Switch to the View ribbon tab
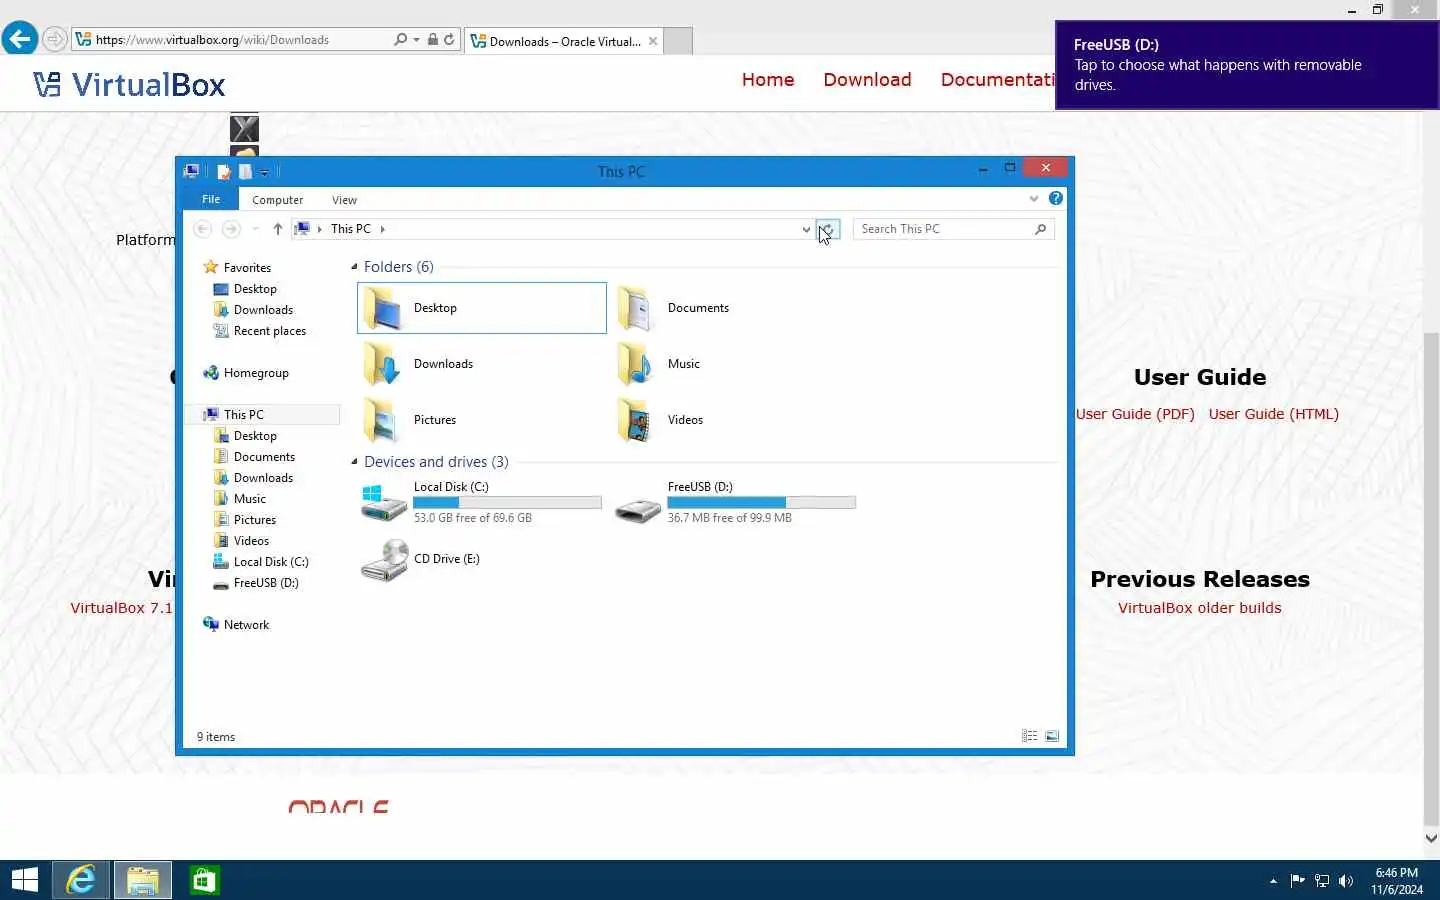This screenshot has height=900, width=1440. coord(344,200)
